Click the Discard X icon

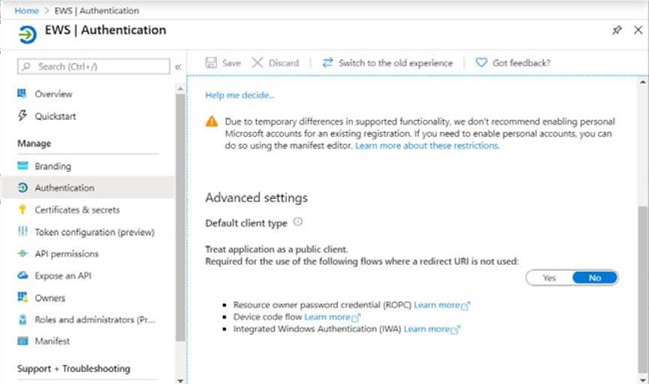click(257, 63)
